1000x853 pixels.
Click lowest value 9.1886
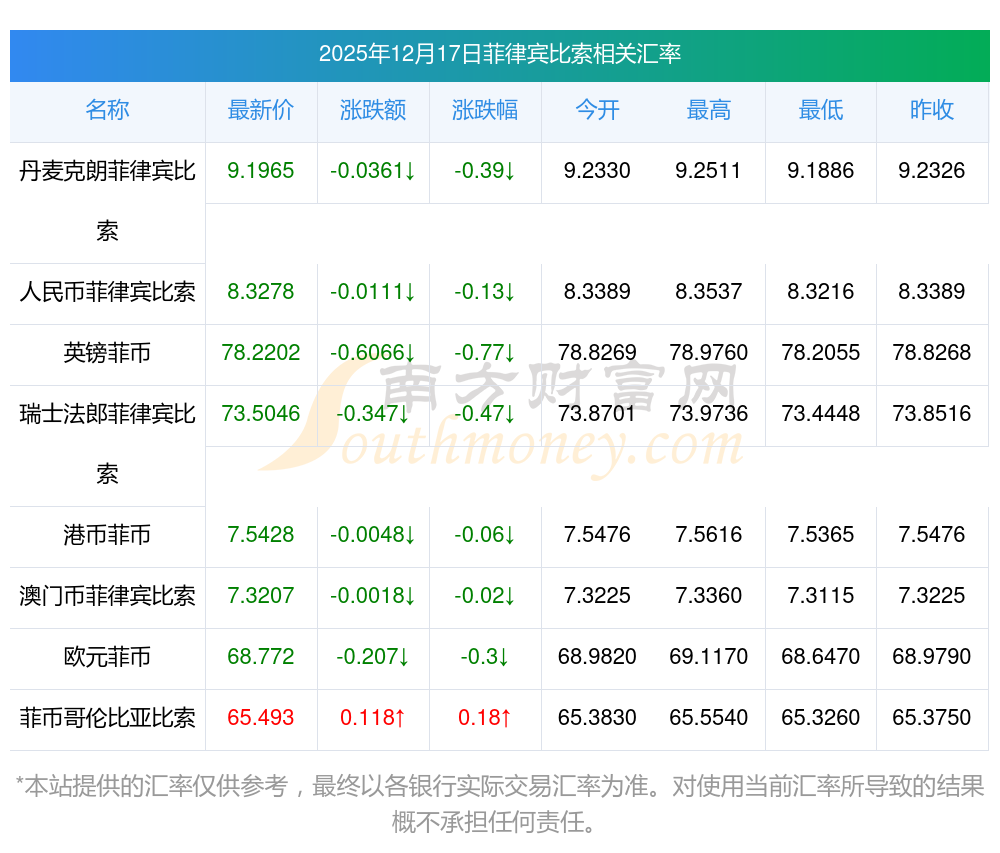[x=821, y=171]
